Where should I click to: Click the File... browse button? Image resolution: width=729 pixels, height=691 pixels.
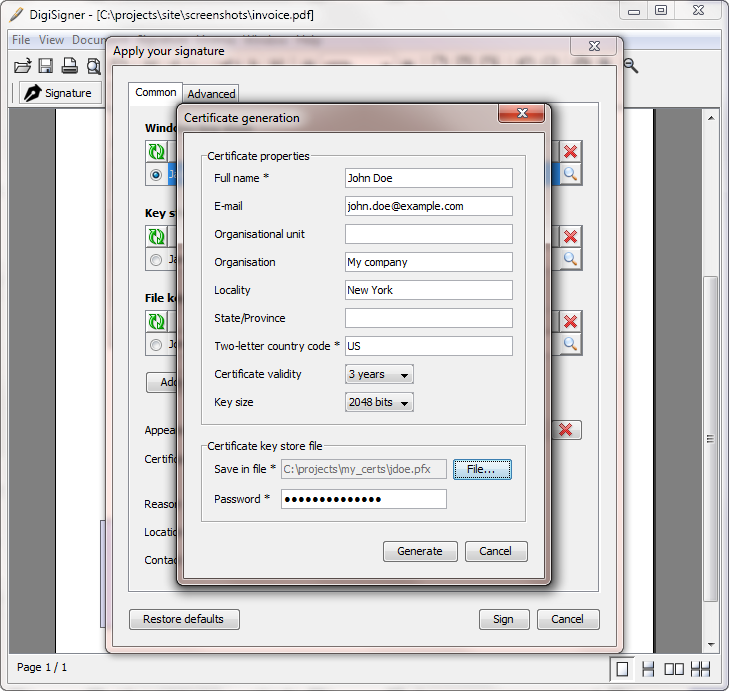(482, 469)
